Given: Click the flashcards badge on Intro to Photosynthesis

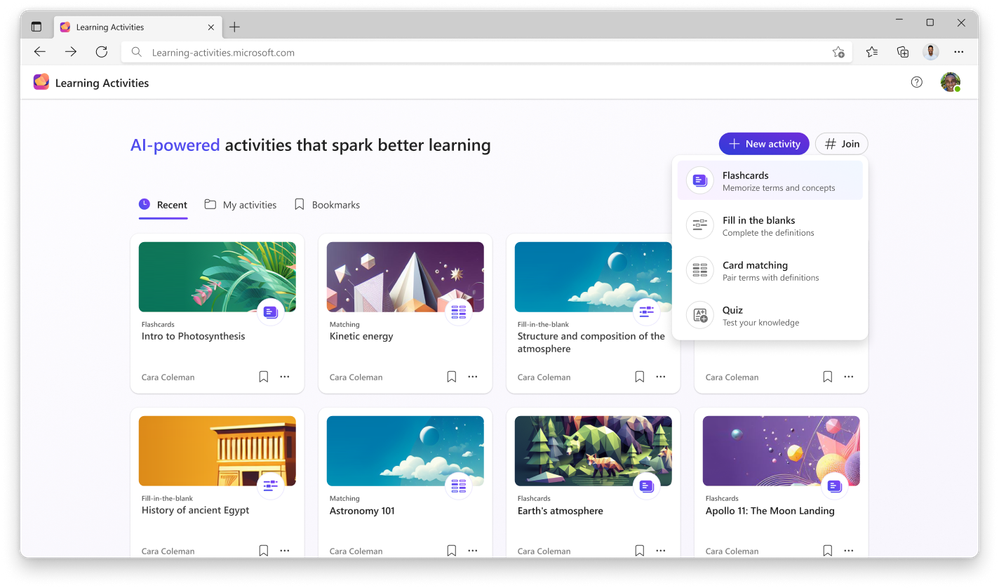Looking at the screenshot, I should [x=271, y=312].
